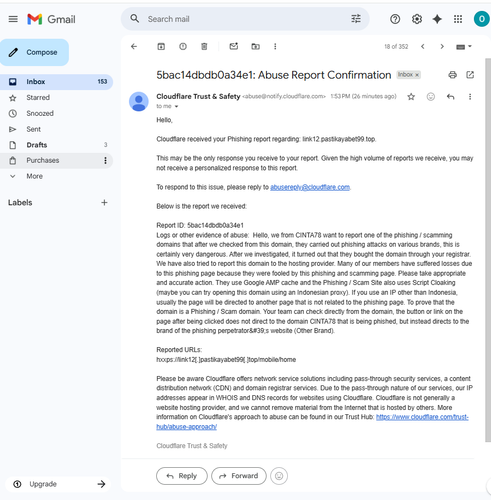Archive this email
This screenshot has width=491, height=500.
[x=161, y=46]
